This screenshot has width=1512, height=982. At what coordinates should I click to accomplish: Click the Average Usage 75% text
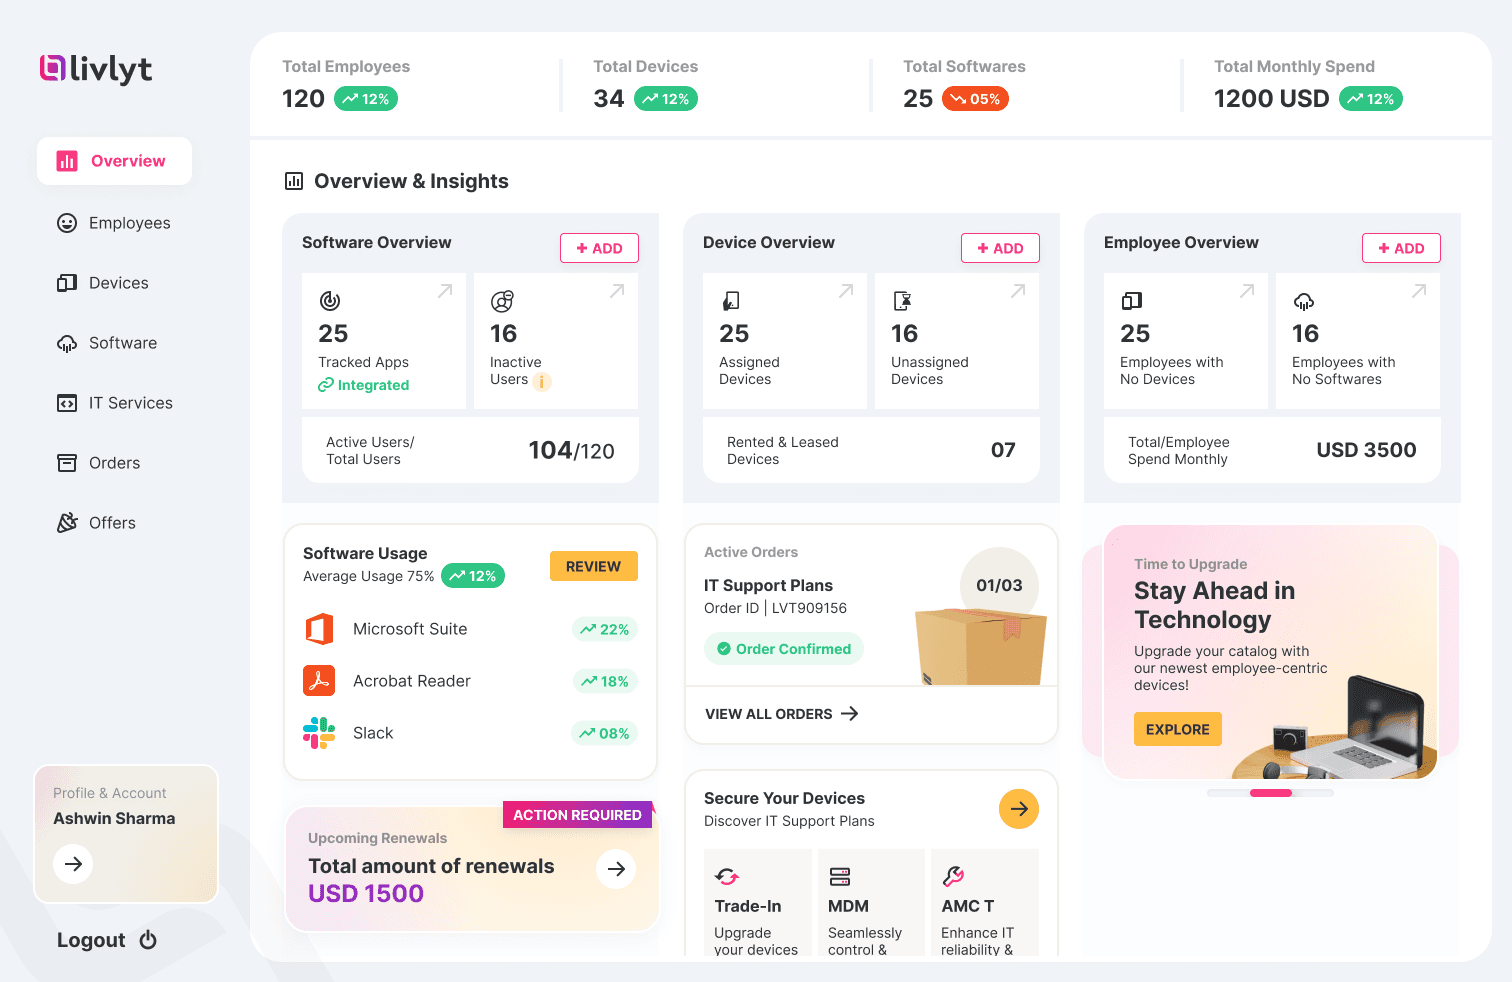click(369, 576)
